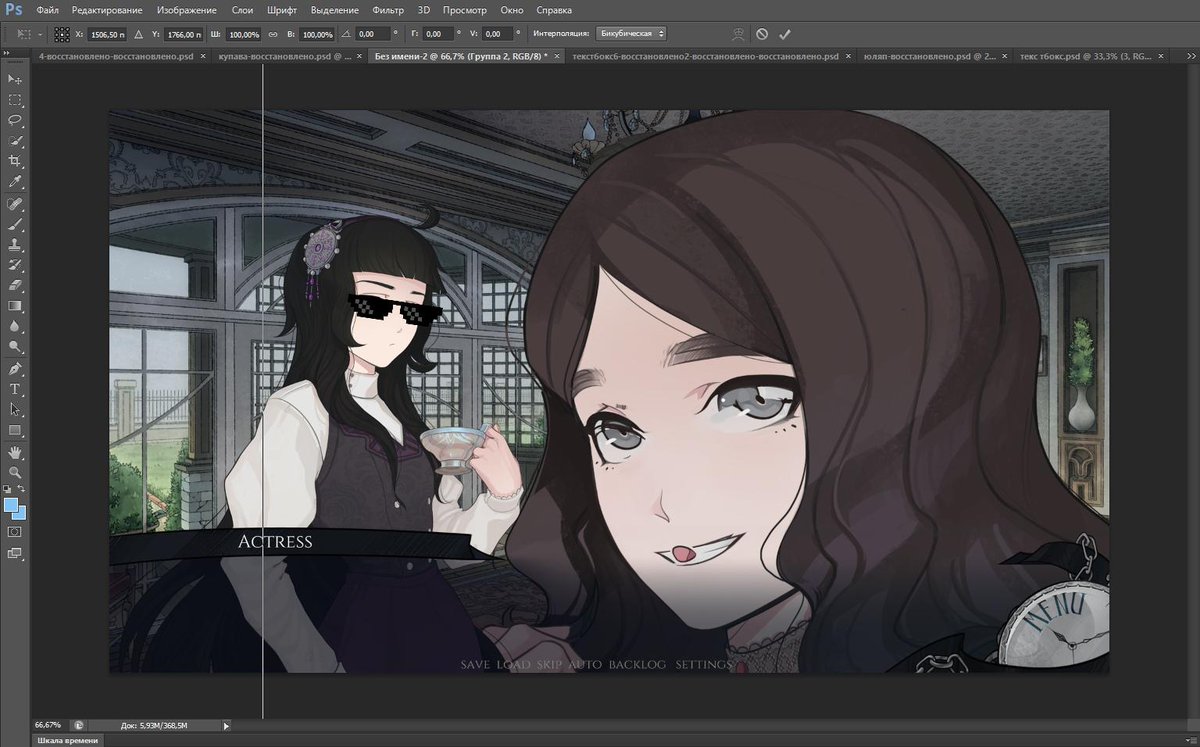Click the 66,67% zoom level field
Image resolution: width=1200 pixels, height=747 pixels.
[49, 725]
